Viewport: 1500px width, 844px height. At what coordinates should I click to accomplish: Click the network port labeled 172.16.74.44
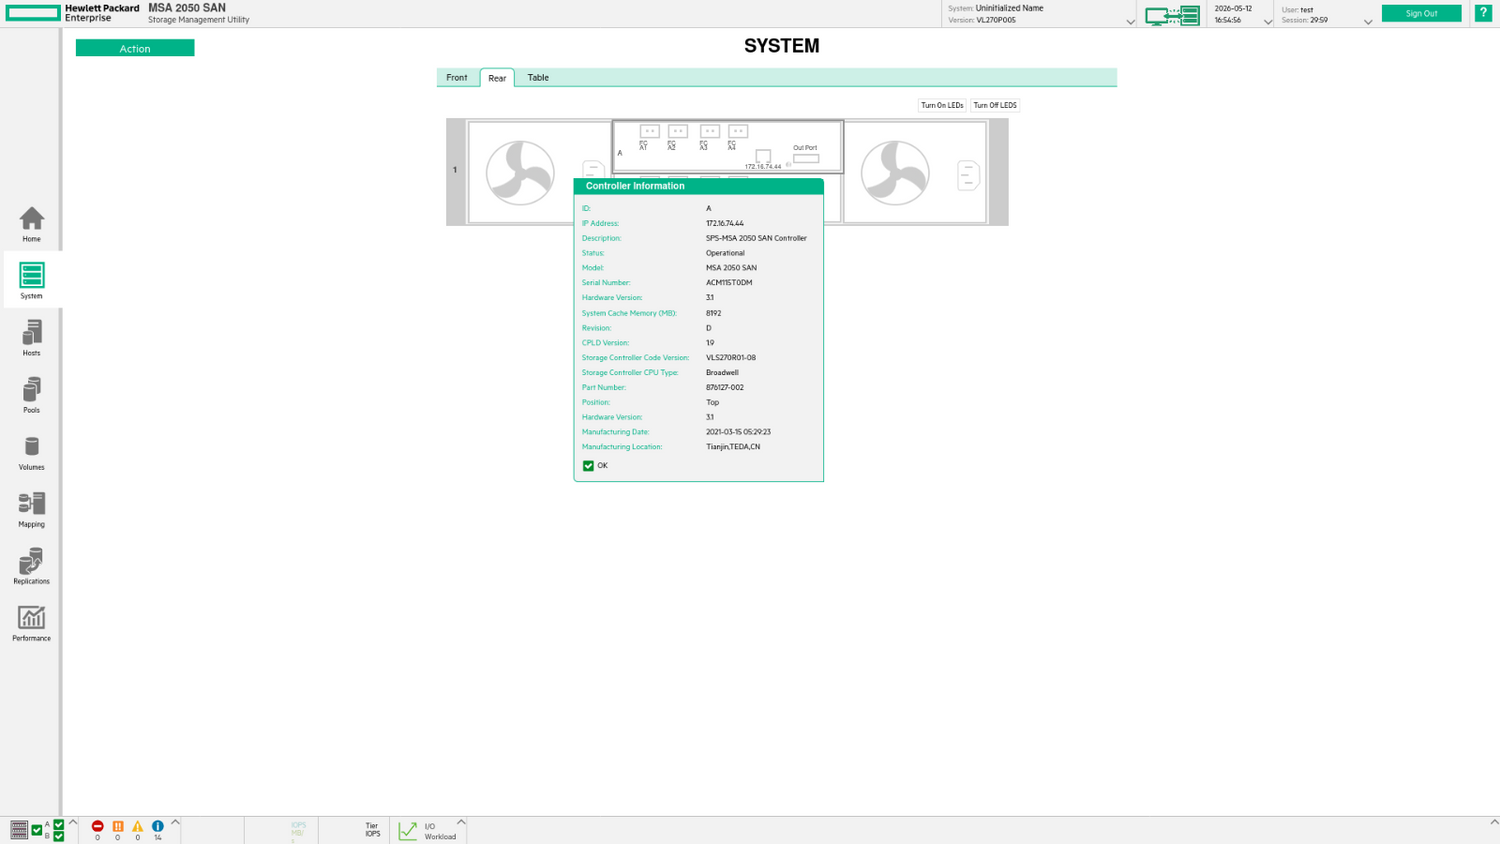point(763,156)
